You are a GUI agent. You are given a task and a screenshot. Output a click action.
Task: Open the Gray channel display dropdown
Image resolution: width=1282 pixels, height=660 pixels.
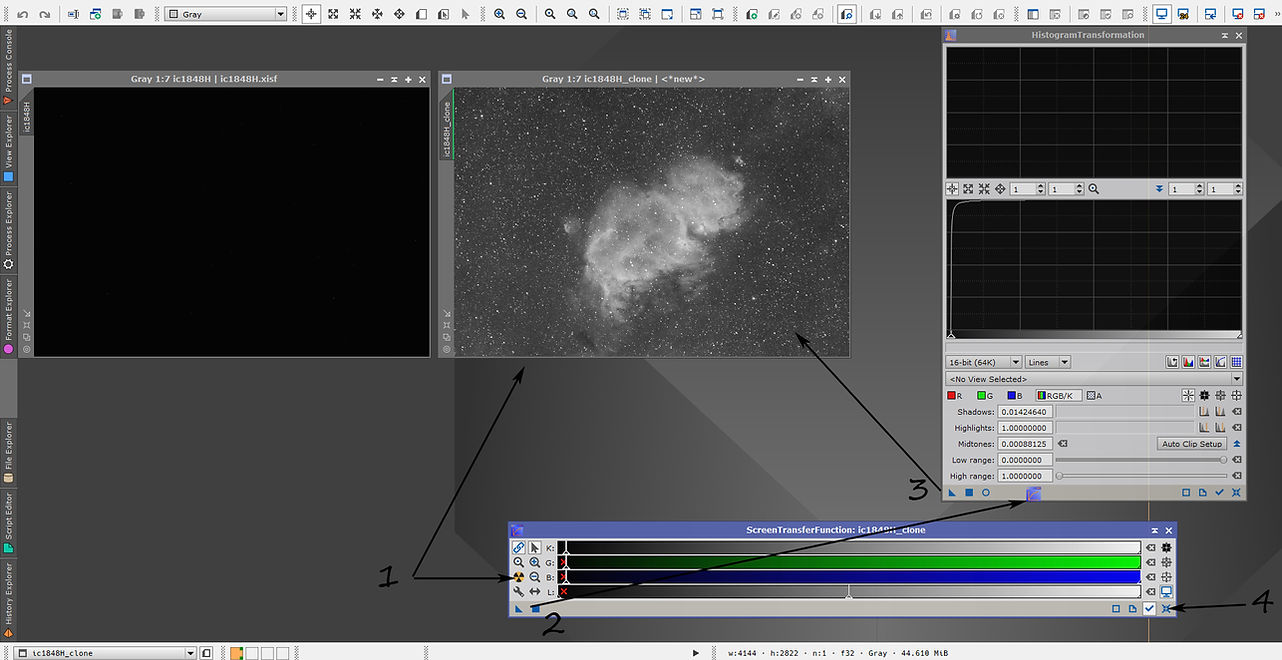(x=225, y=15)
